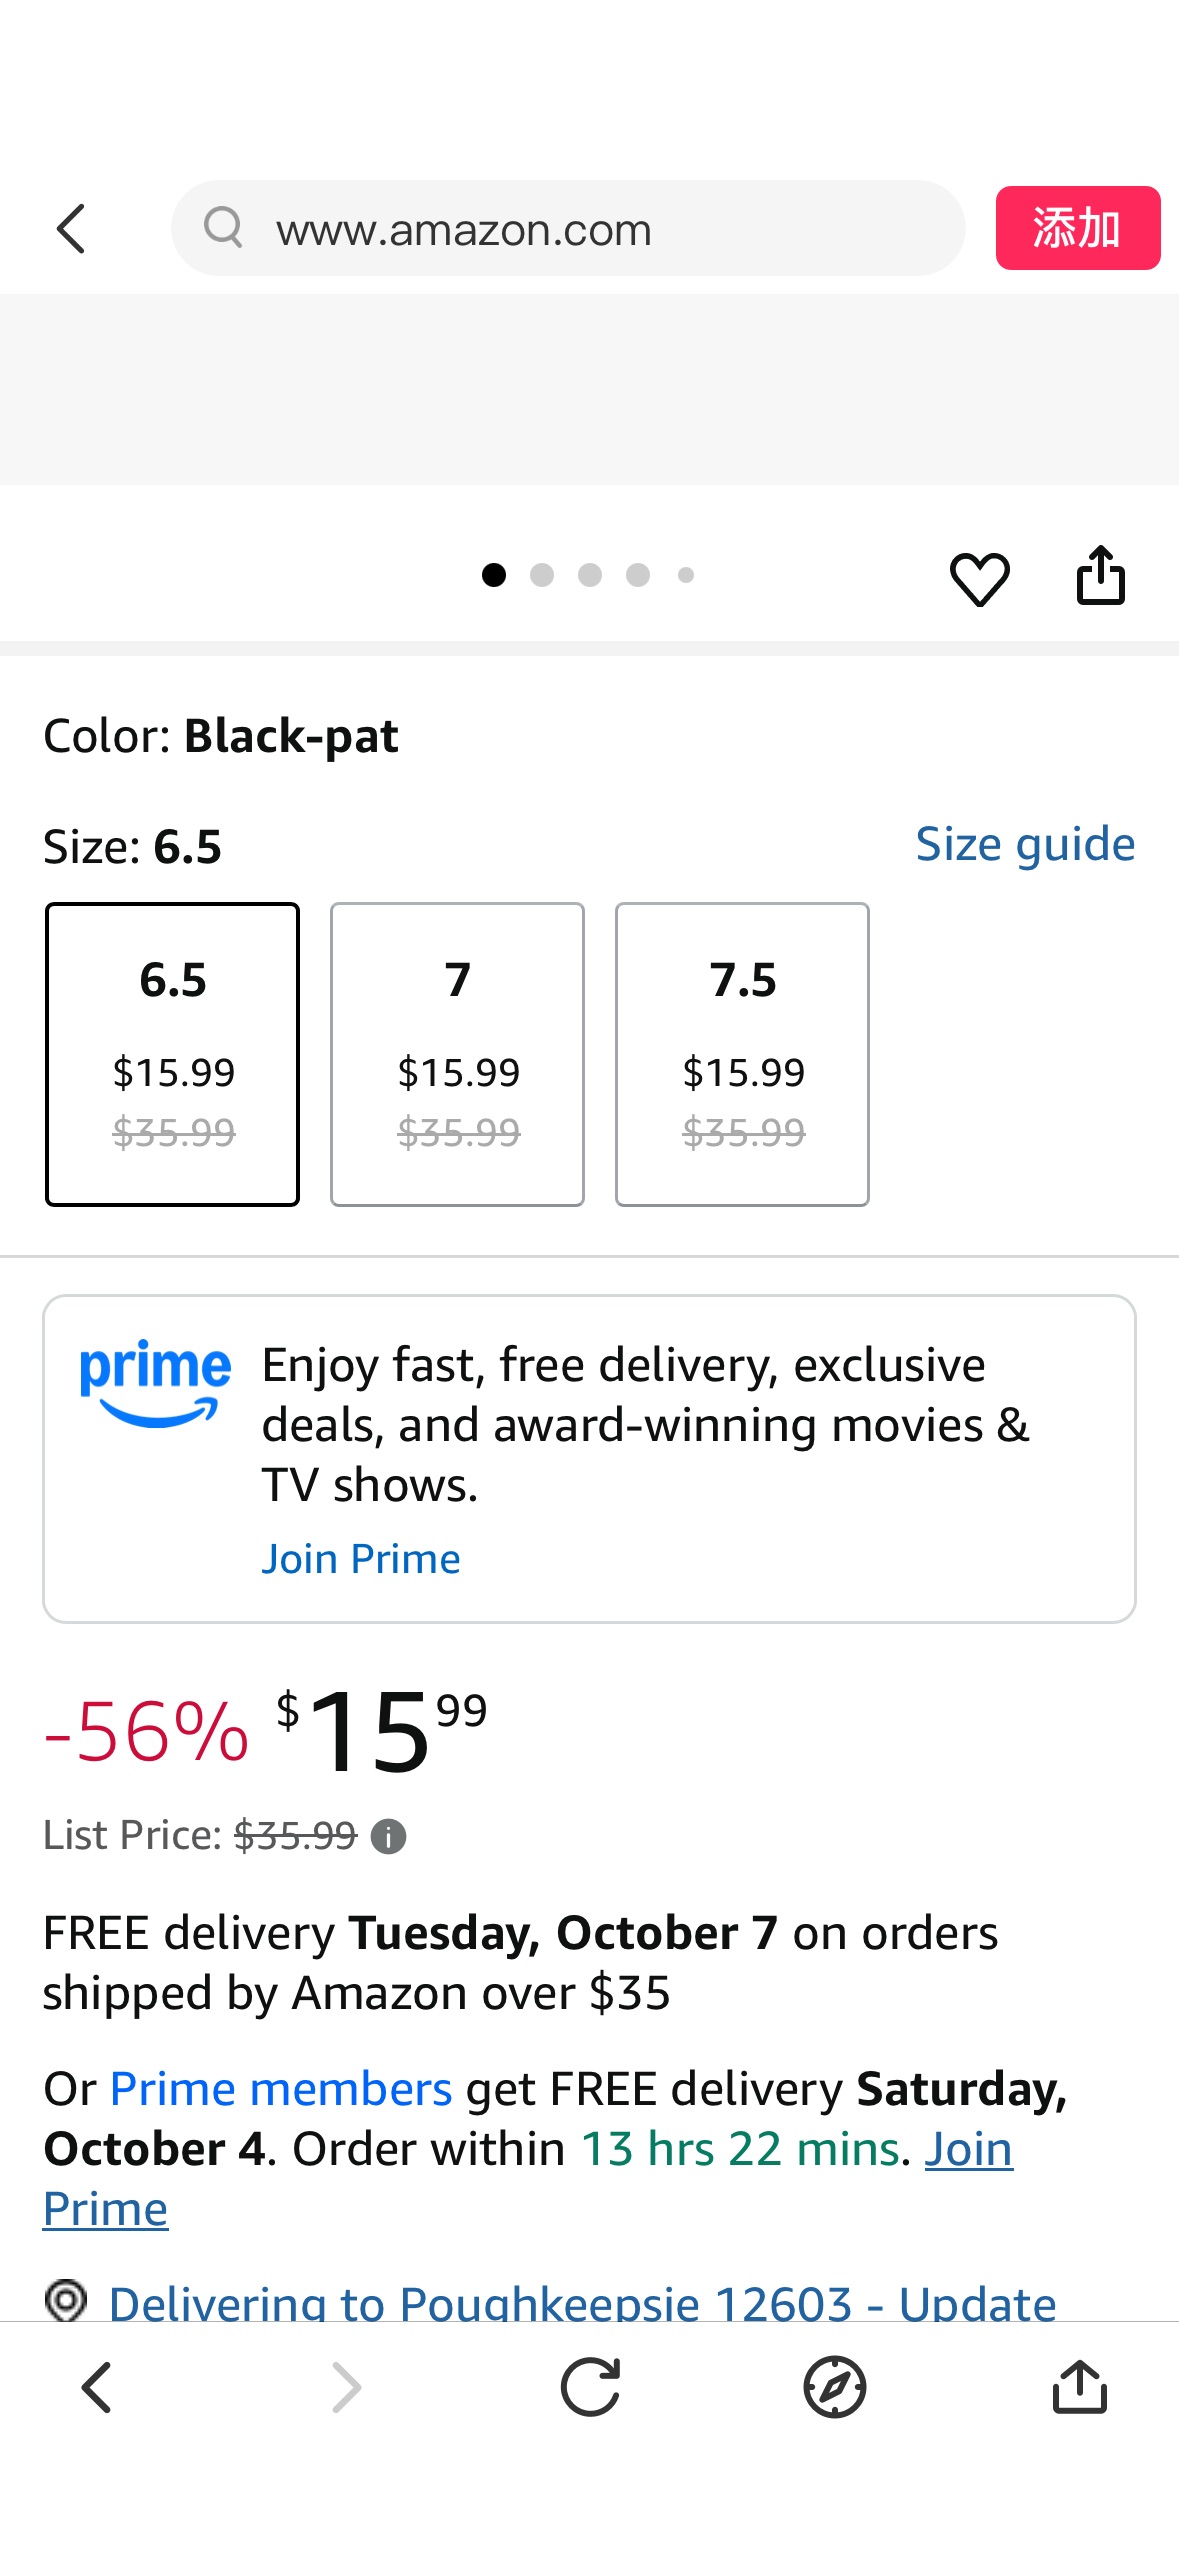Viewport: 1179px width, 2556px height.
Task: Open in browser via compass icon
Action: 834,2388
